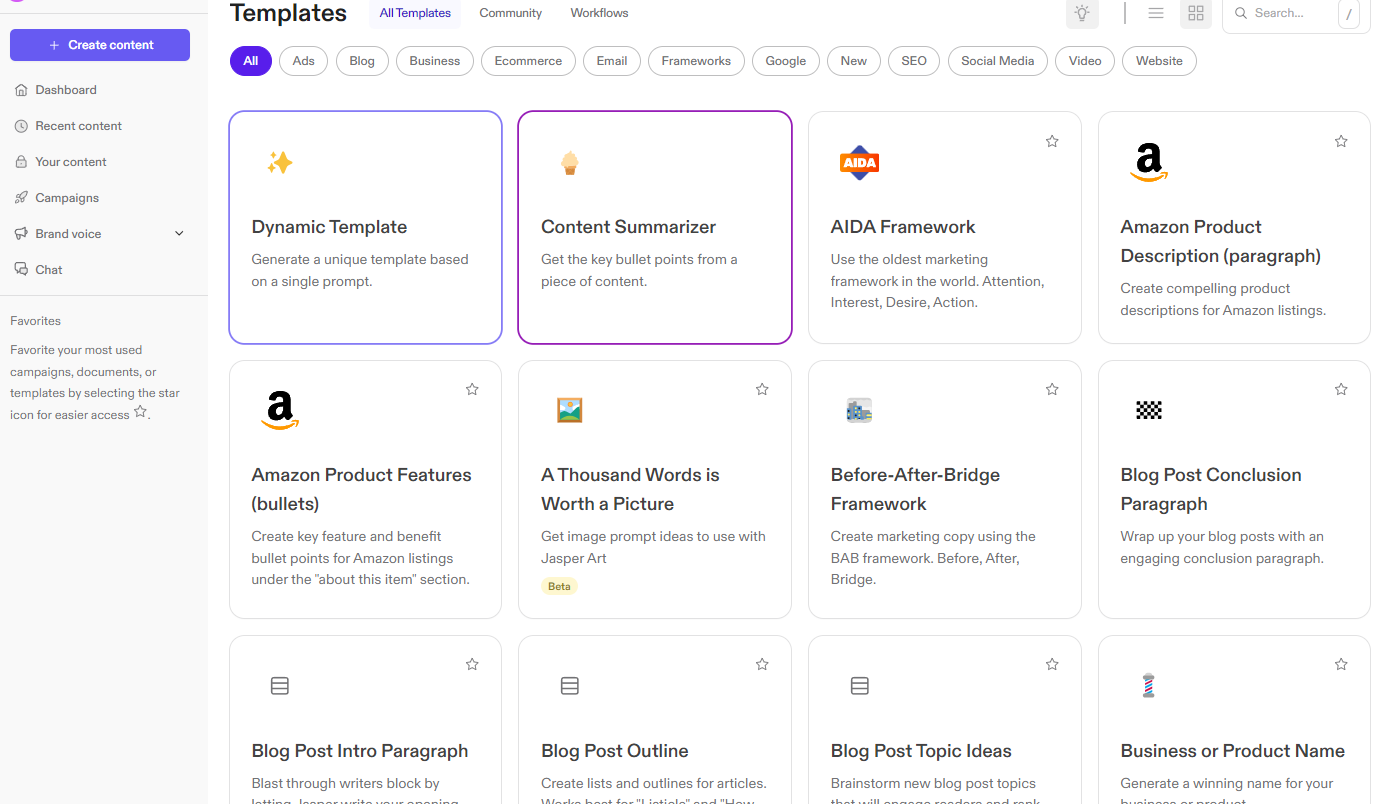
Task: Select the All filter chip
Action: (x=251, y=61)
